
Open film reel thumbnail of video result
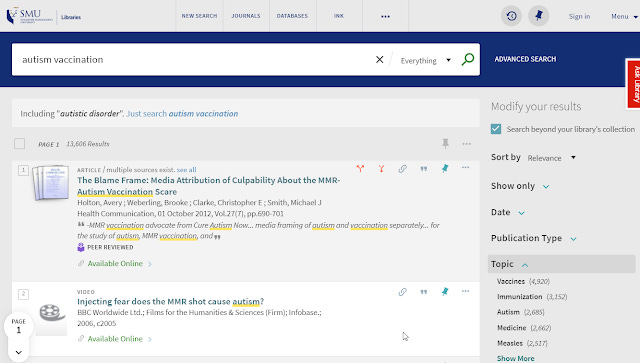click(x=51, y=313)
